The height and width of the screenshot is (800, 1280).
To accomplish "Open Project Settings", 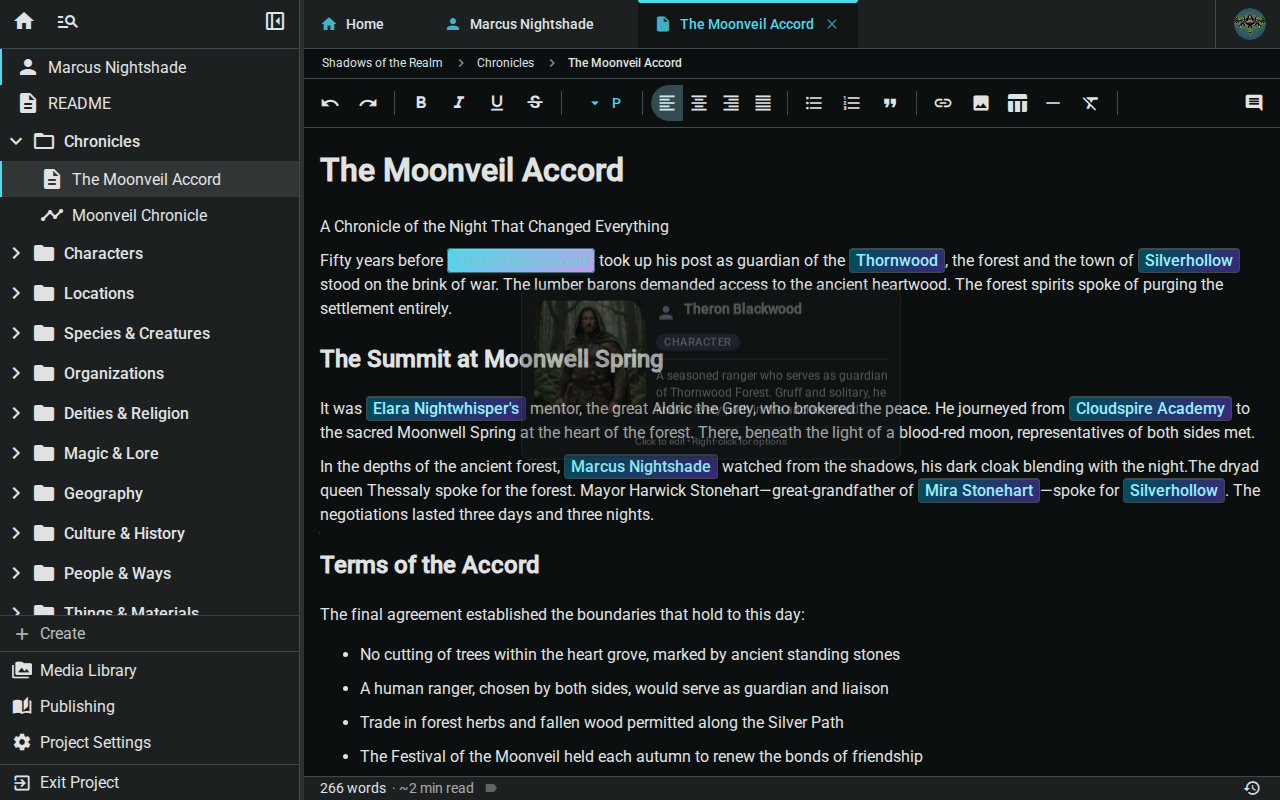I will [x=150, y=742].
